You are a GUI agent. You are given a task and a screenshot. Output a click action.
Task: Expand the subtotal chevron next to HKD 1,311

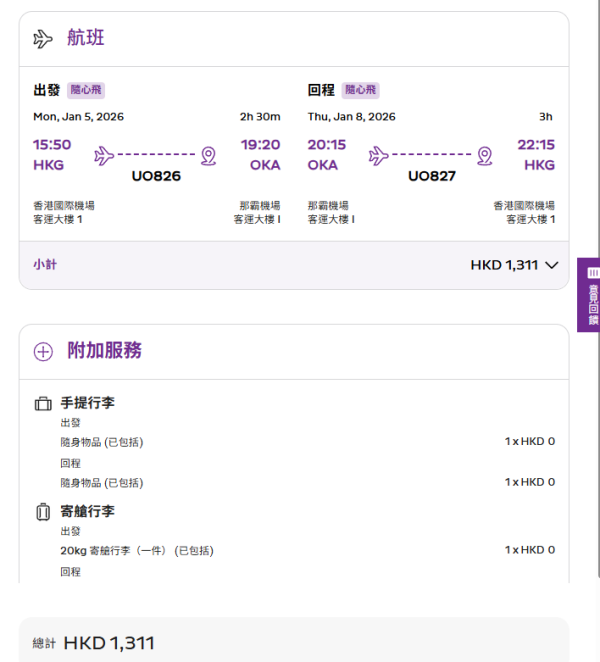[551, 265]
